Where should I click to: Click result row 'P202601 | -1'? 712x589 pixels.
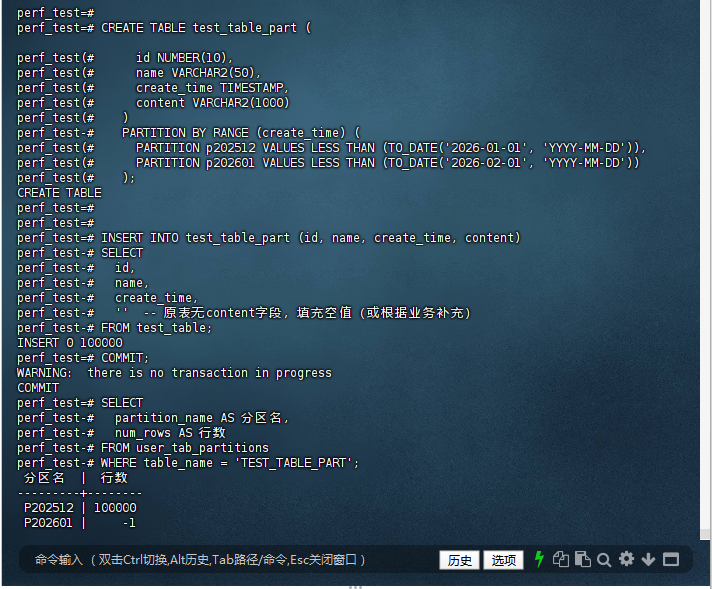[79, 523]
